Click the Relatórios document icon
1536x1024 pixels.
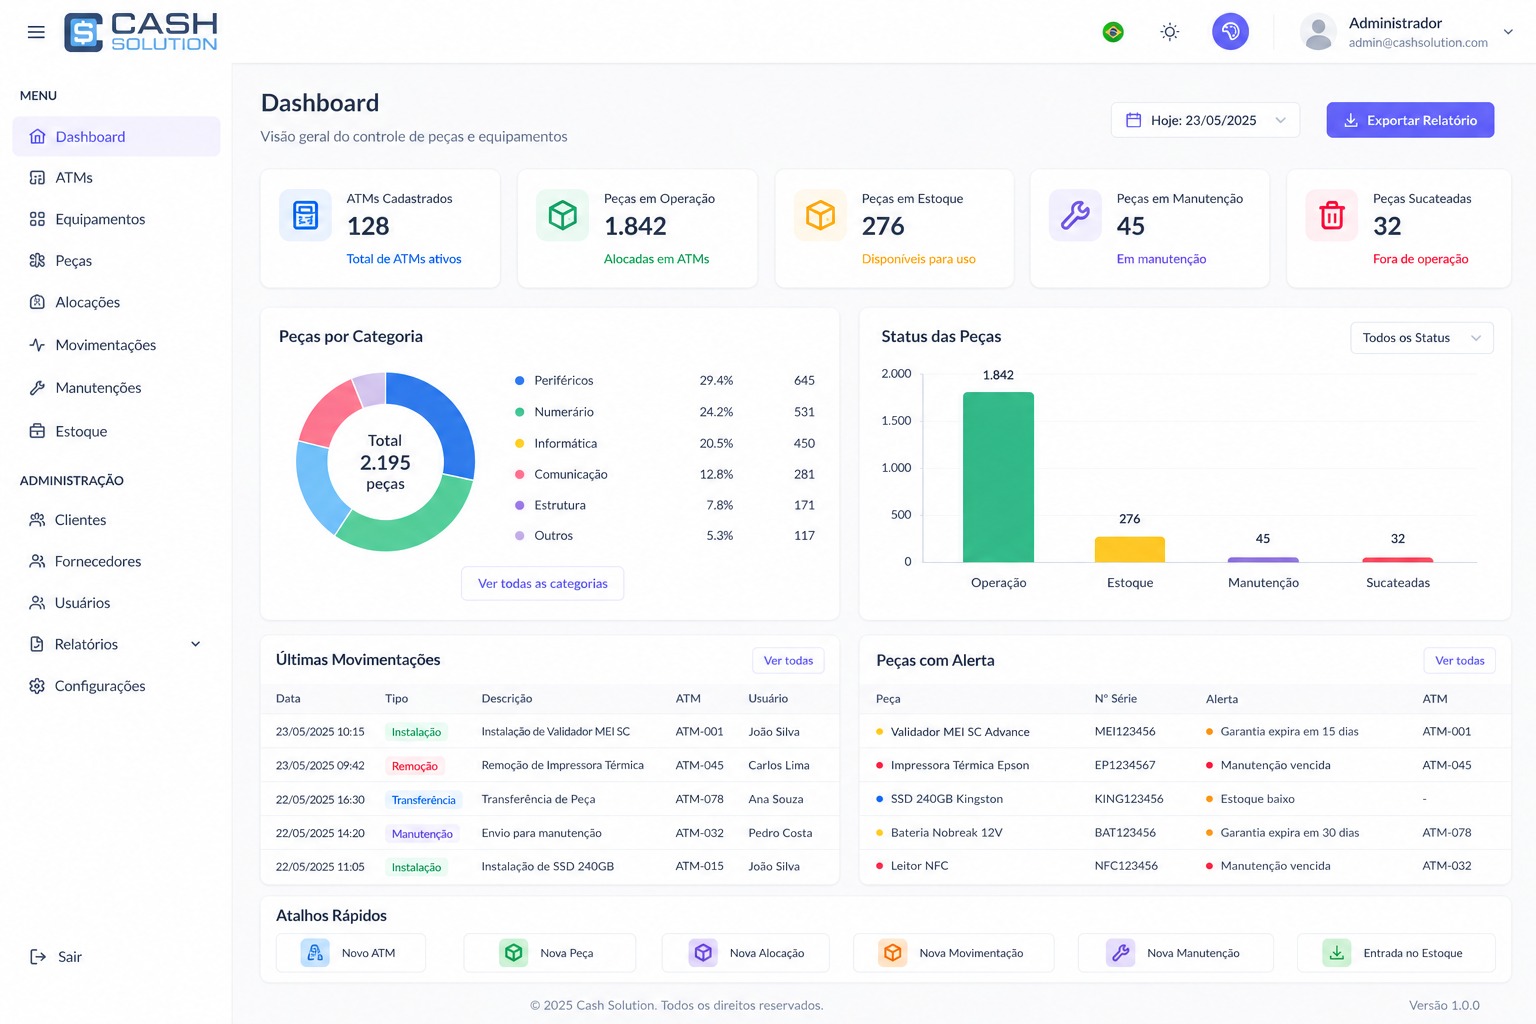37,644
